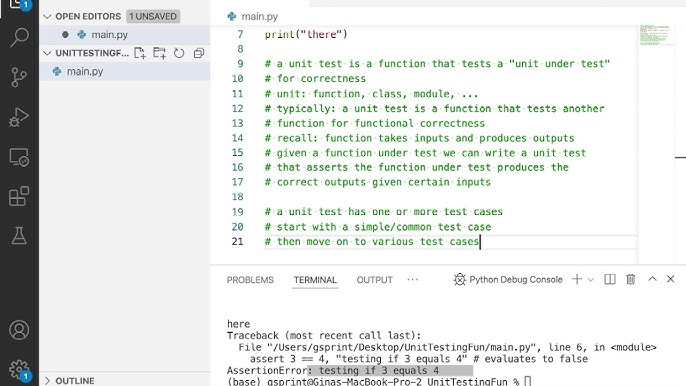Open the Extensions view
The image size is (686, 386).
click(19, 196)
